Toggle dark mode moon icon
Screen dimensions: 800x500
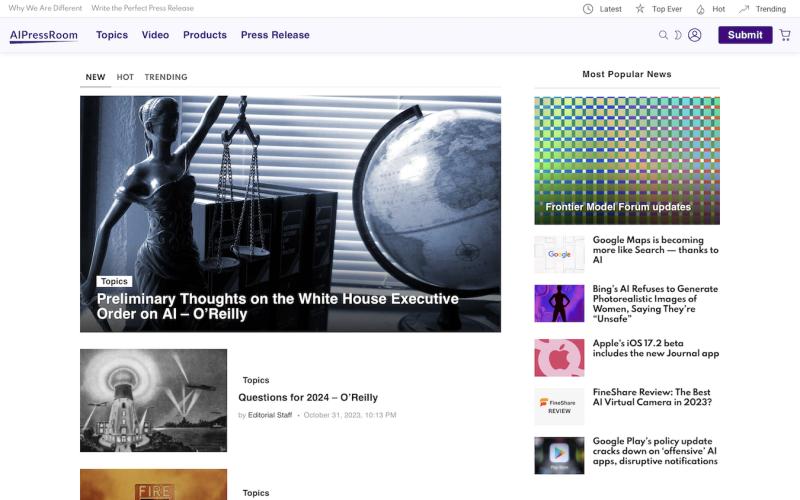[x=678, y=35]
